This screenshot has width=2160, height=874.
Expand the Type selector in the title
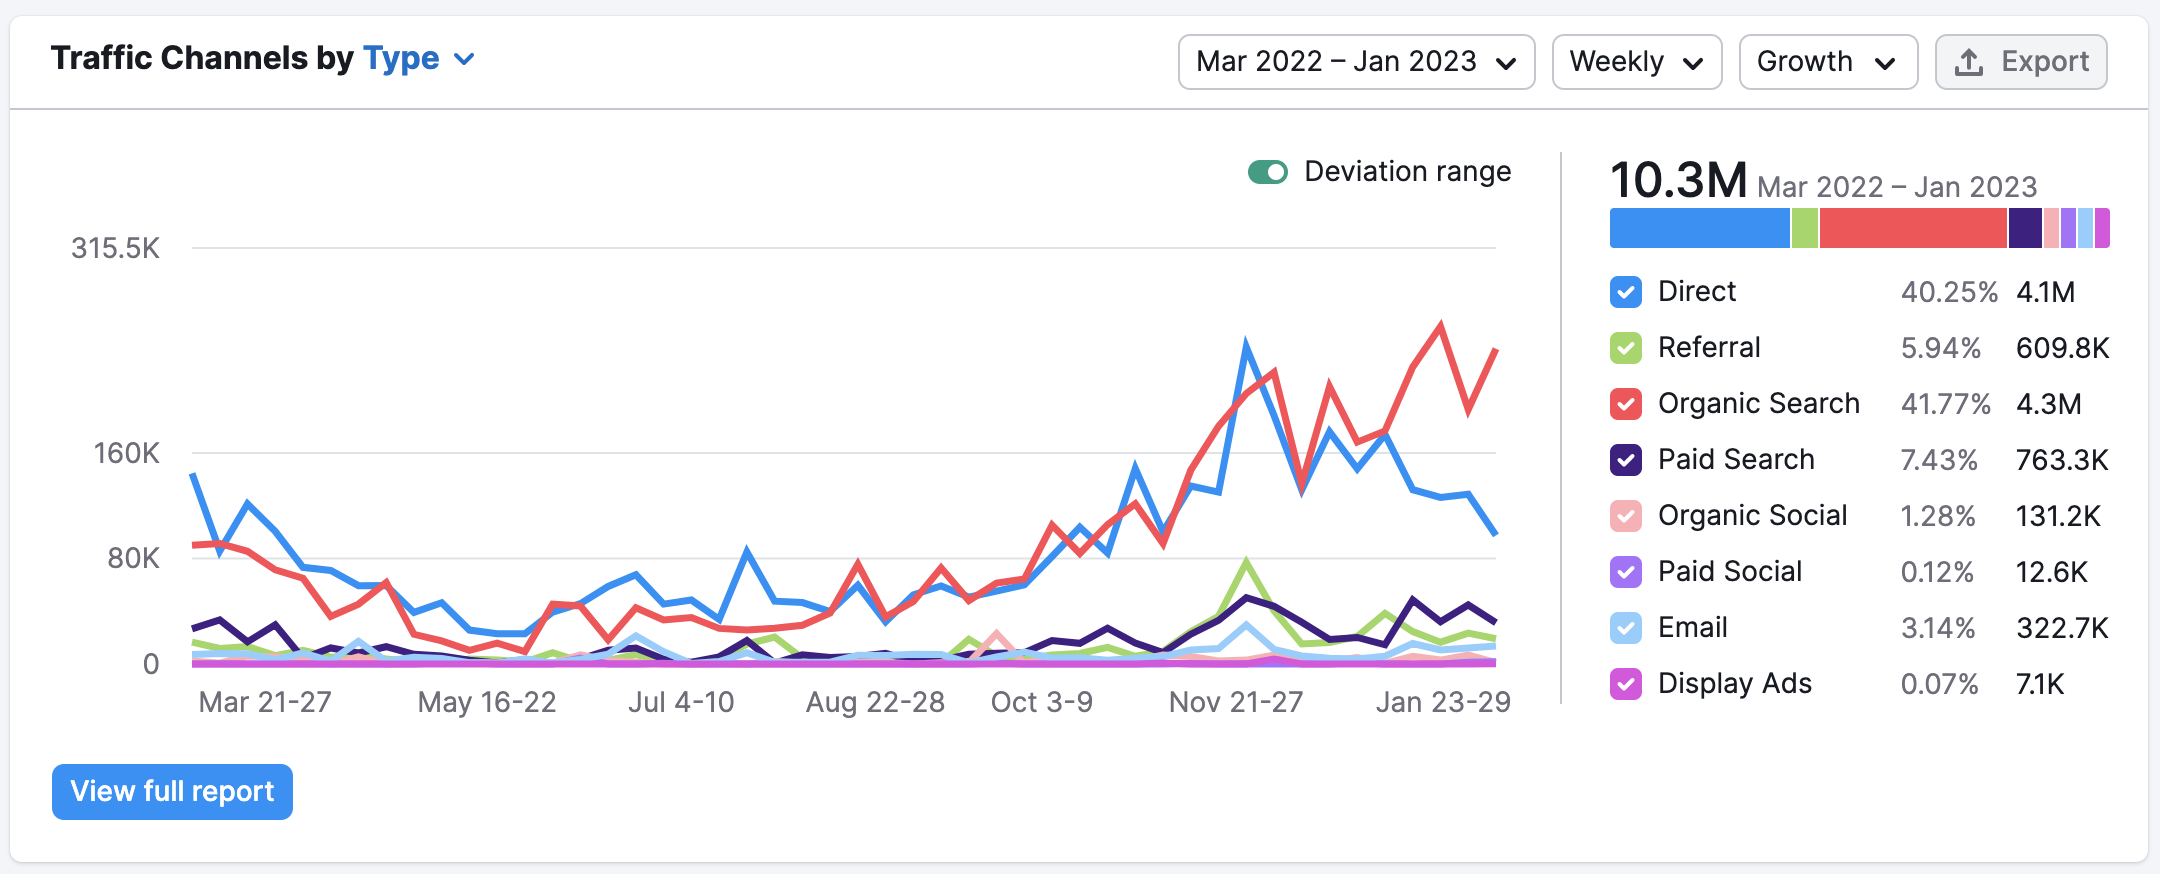(419, 59)
